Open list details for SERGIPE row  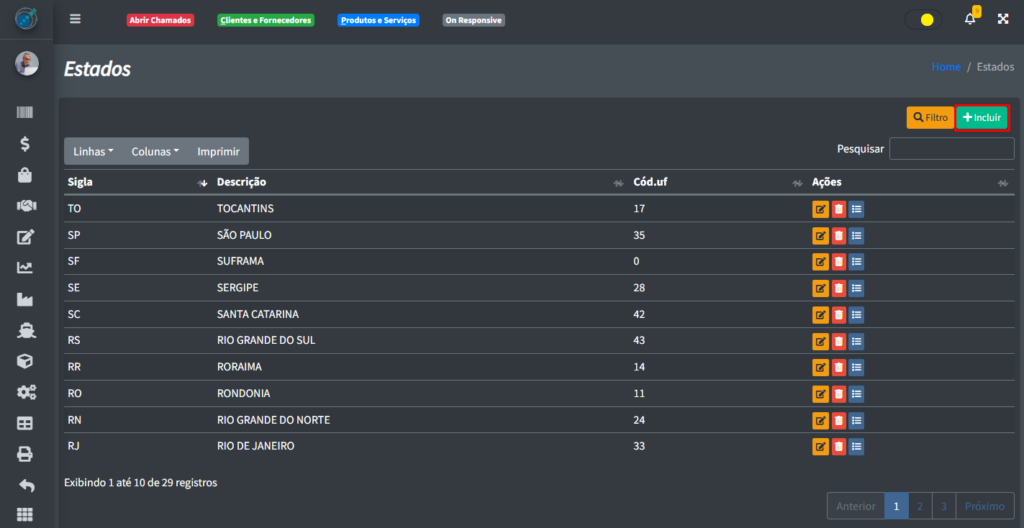tap(856, 288)
